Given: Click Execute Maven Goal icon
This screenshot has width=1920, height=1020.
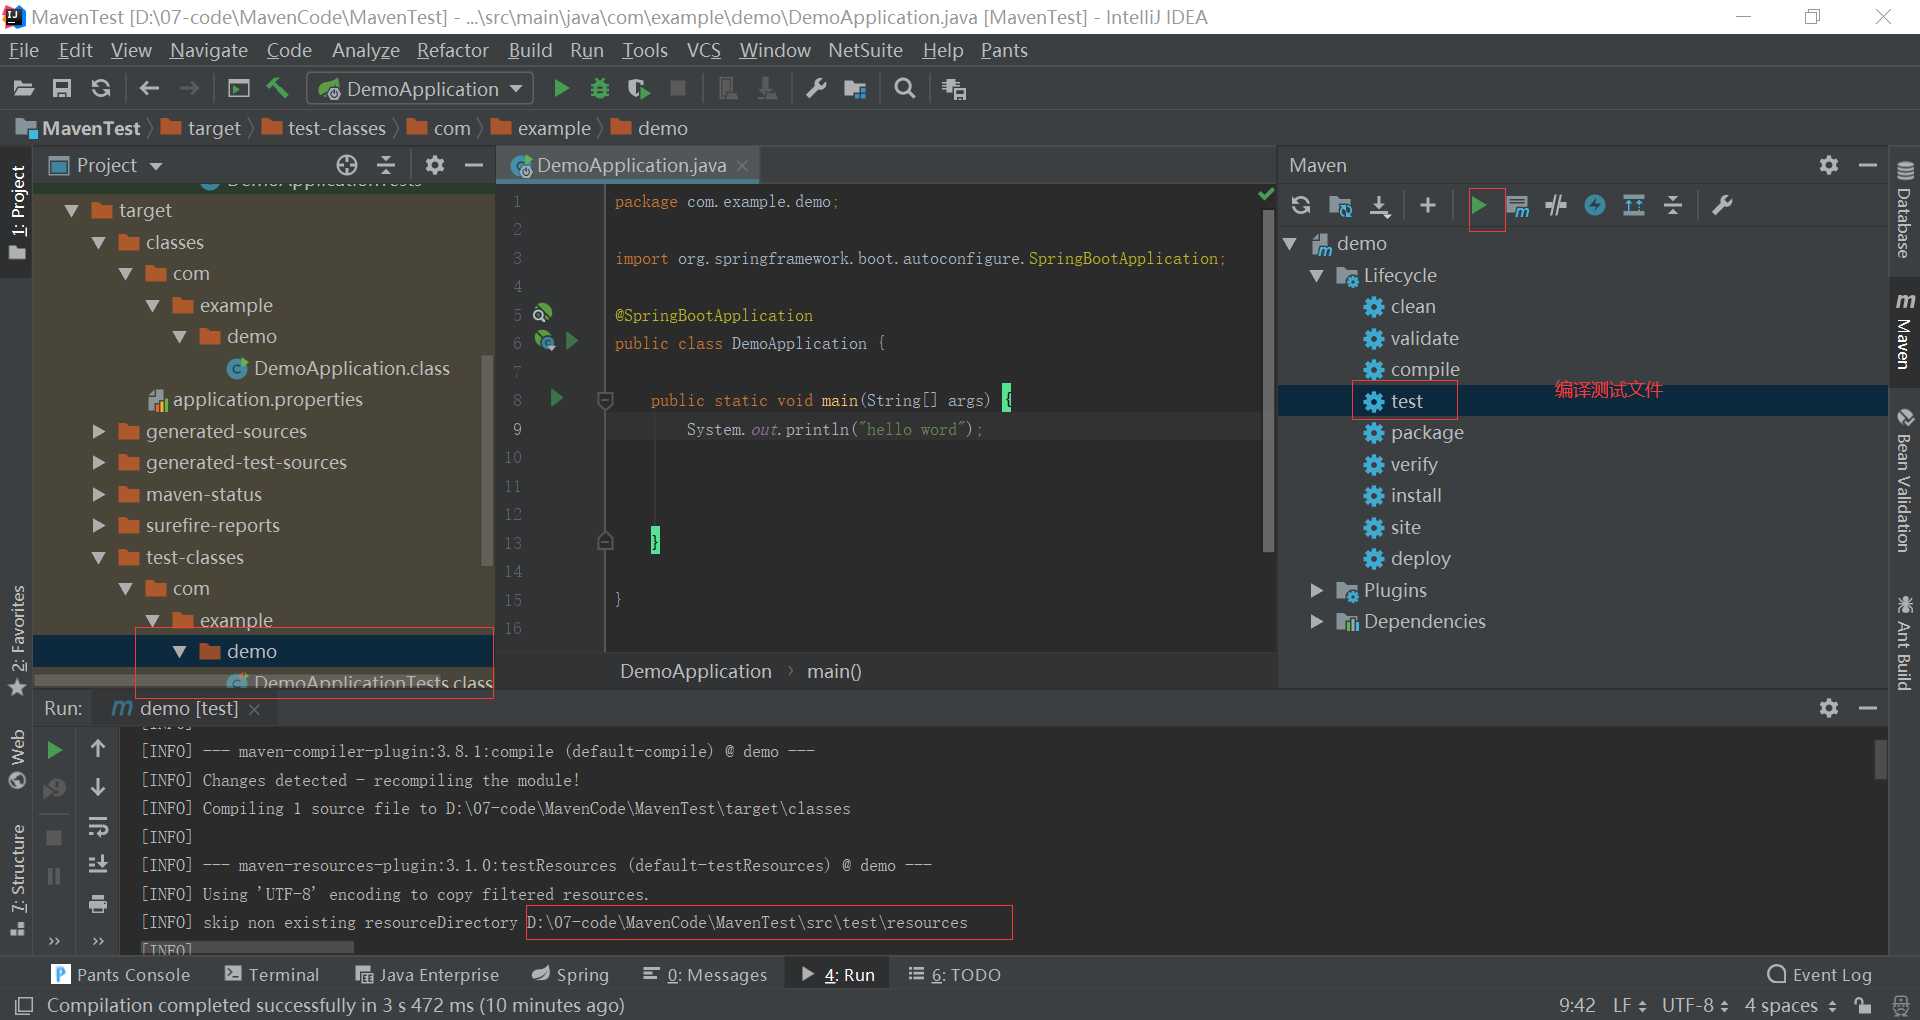Looking at the screenshot, I should tap(1517, 206).
